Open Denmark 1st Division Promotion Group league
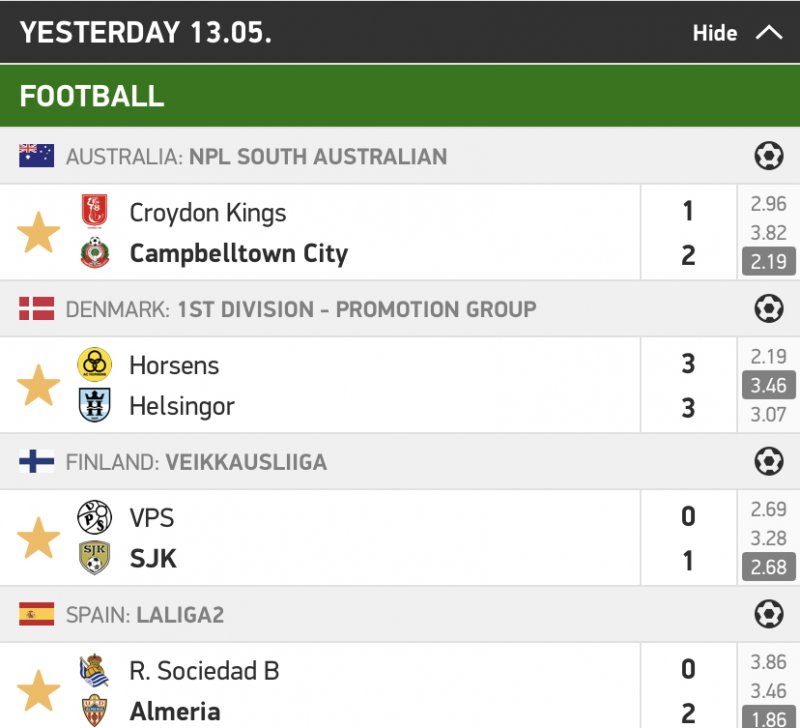 coord(300,309)
